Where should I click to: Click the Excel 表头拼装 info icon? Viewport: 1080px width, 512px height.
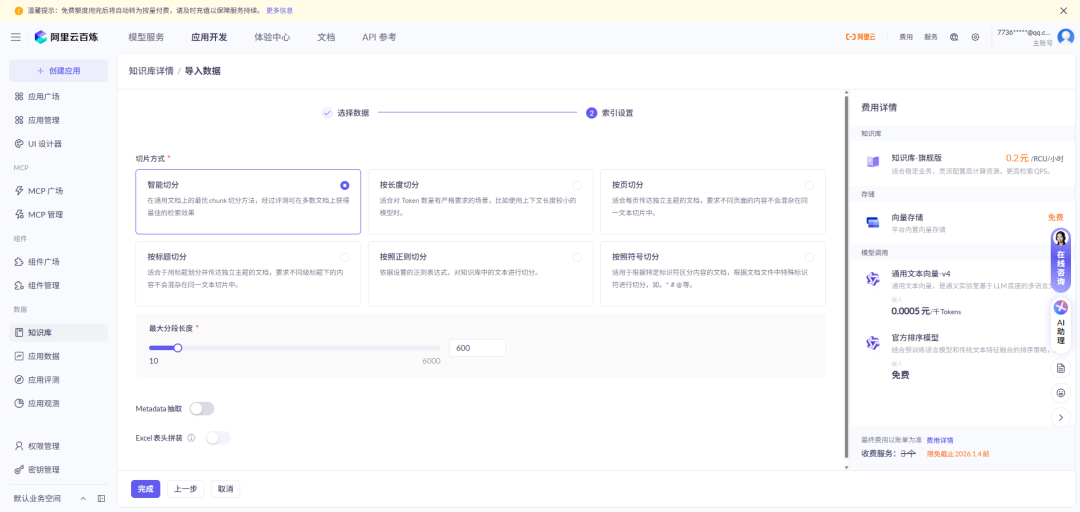191,438
